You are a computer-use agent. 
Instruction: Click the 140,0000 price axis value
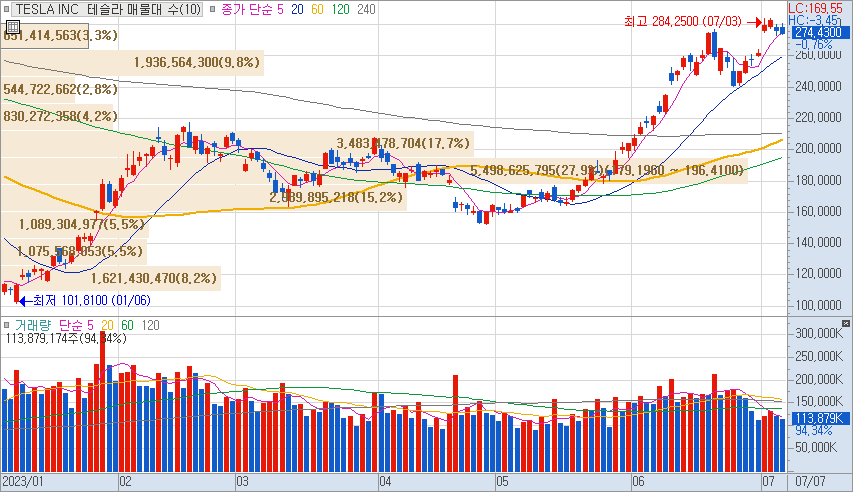(x=818, y=242)
